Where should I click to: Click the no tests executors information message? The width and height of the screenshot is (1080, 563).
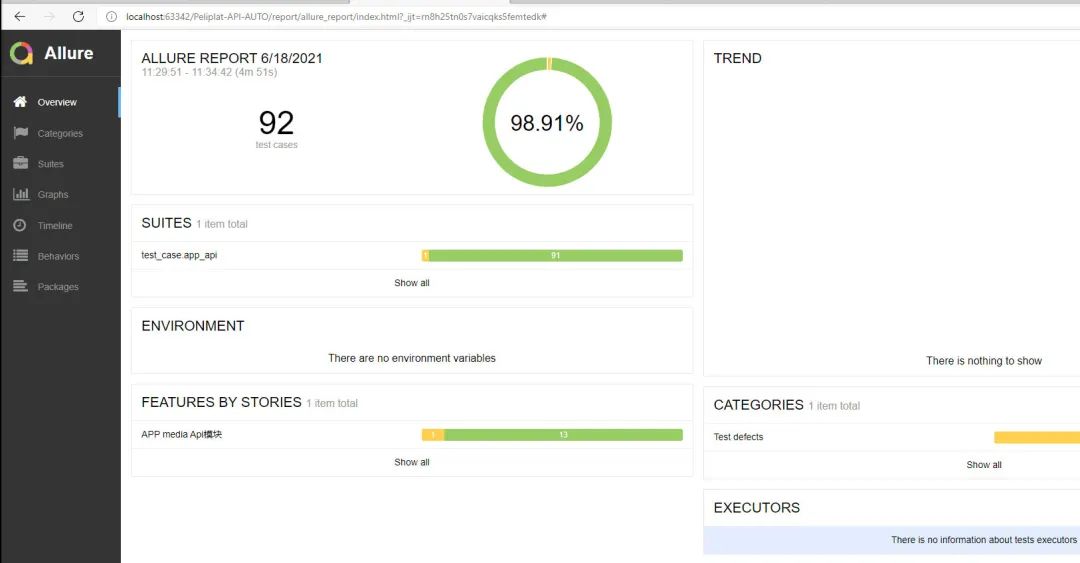[984, 540]
